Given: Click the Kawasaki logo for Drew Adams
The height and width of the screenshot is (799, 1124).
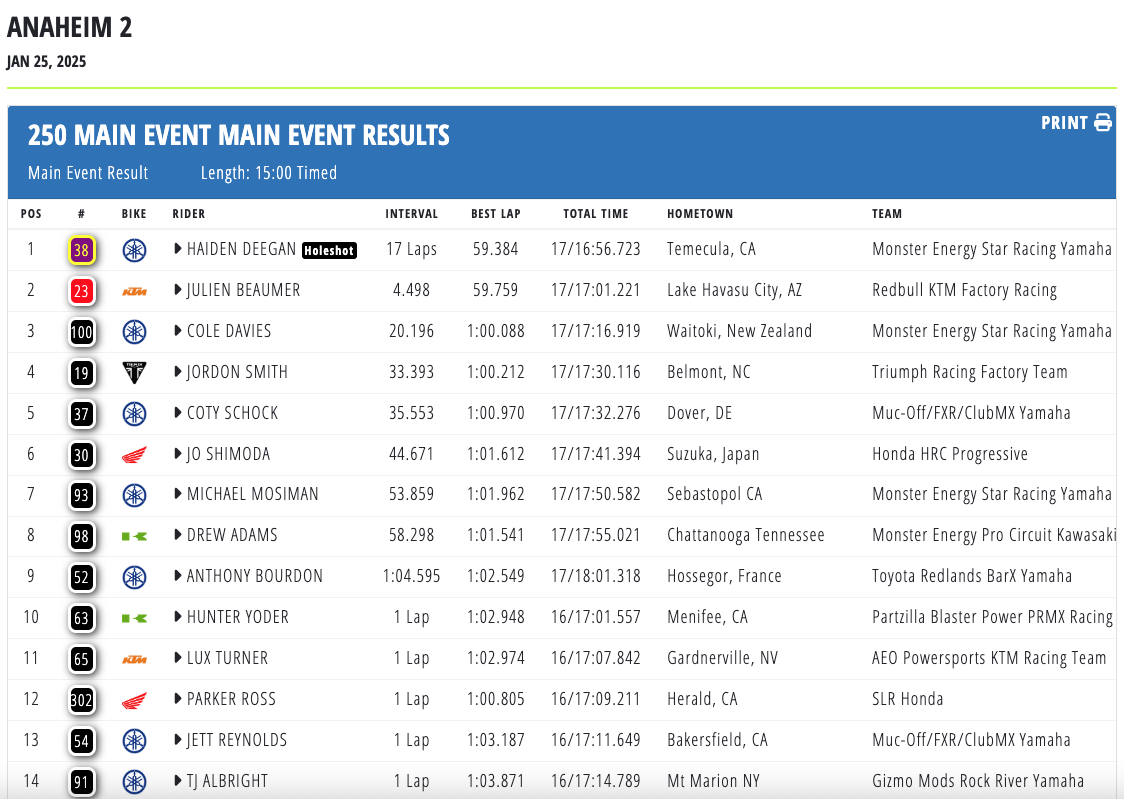Looking at the screenshot, I should click(134, 536).
